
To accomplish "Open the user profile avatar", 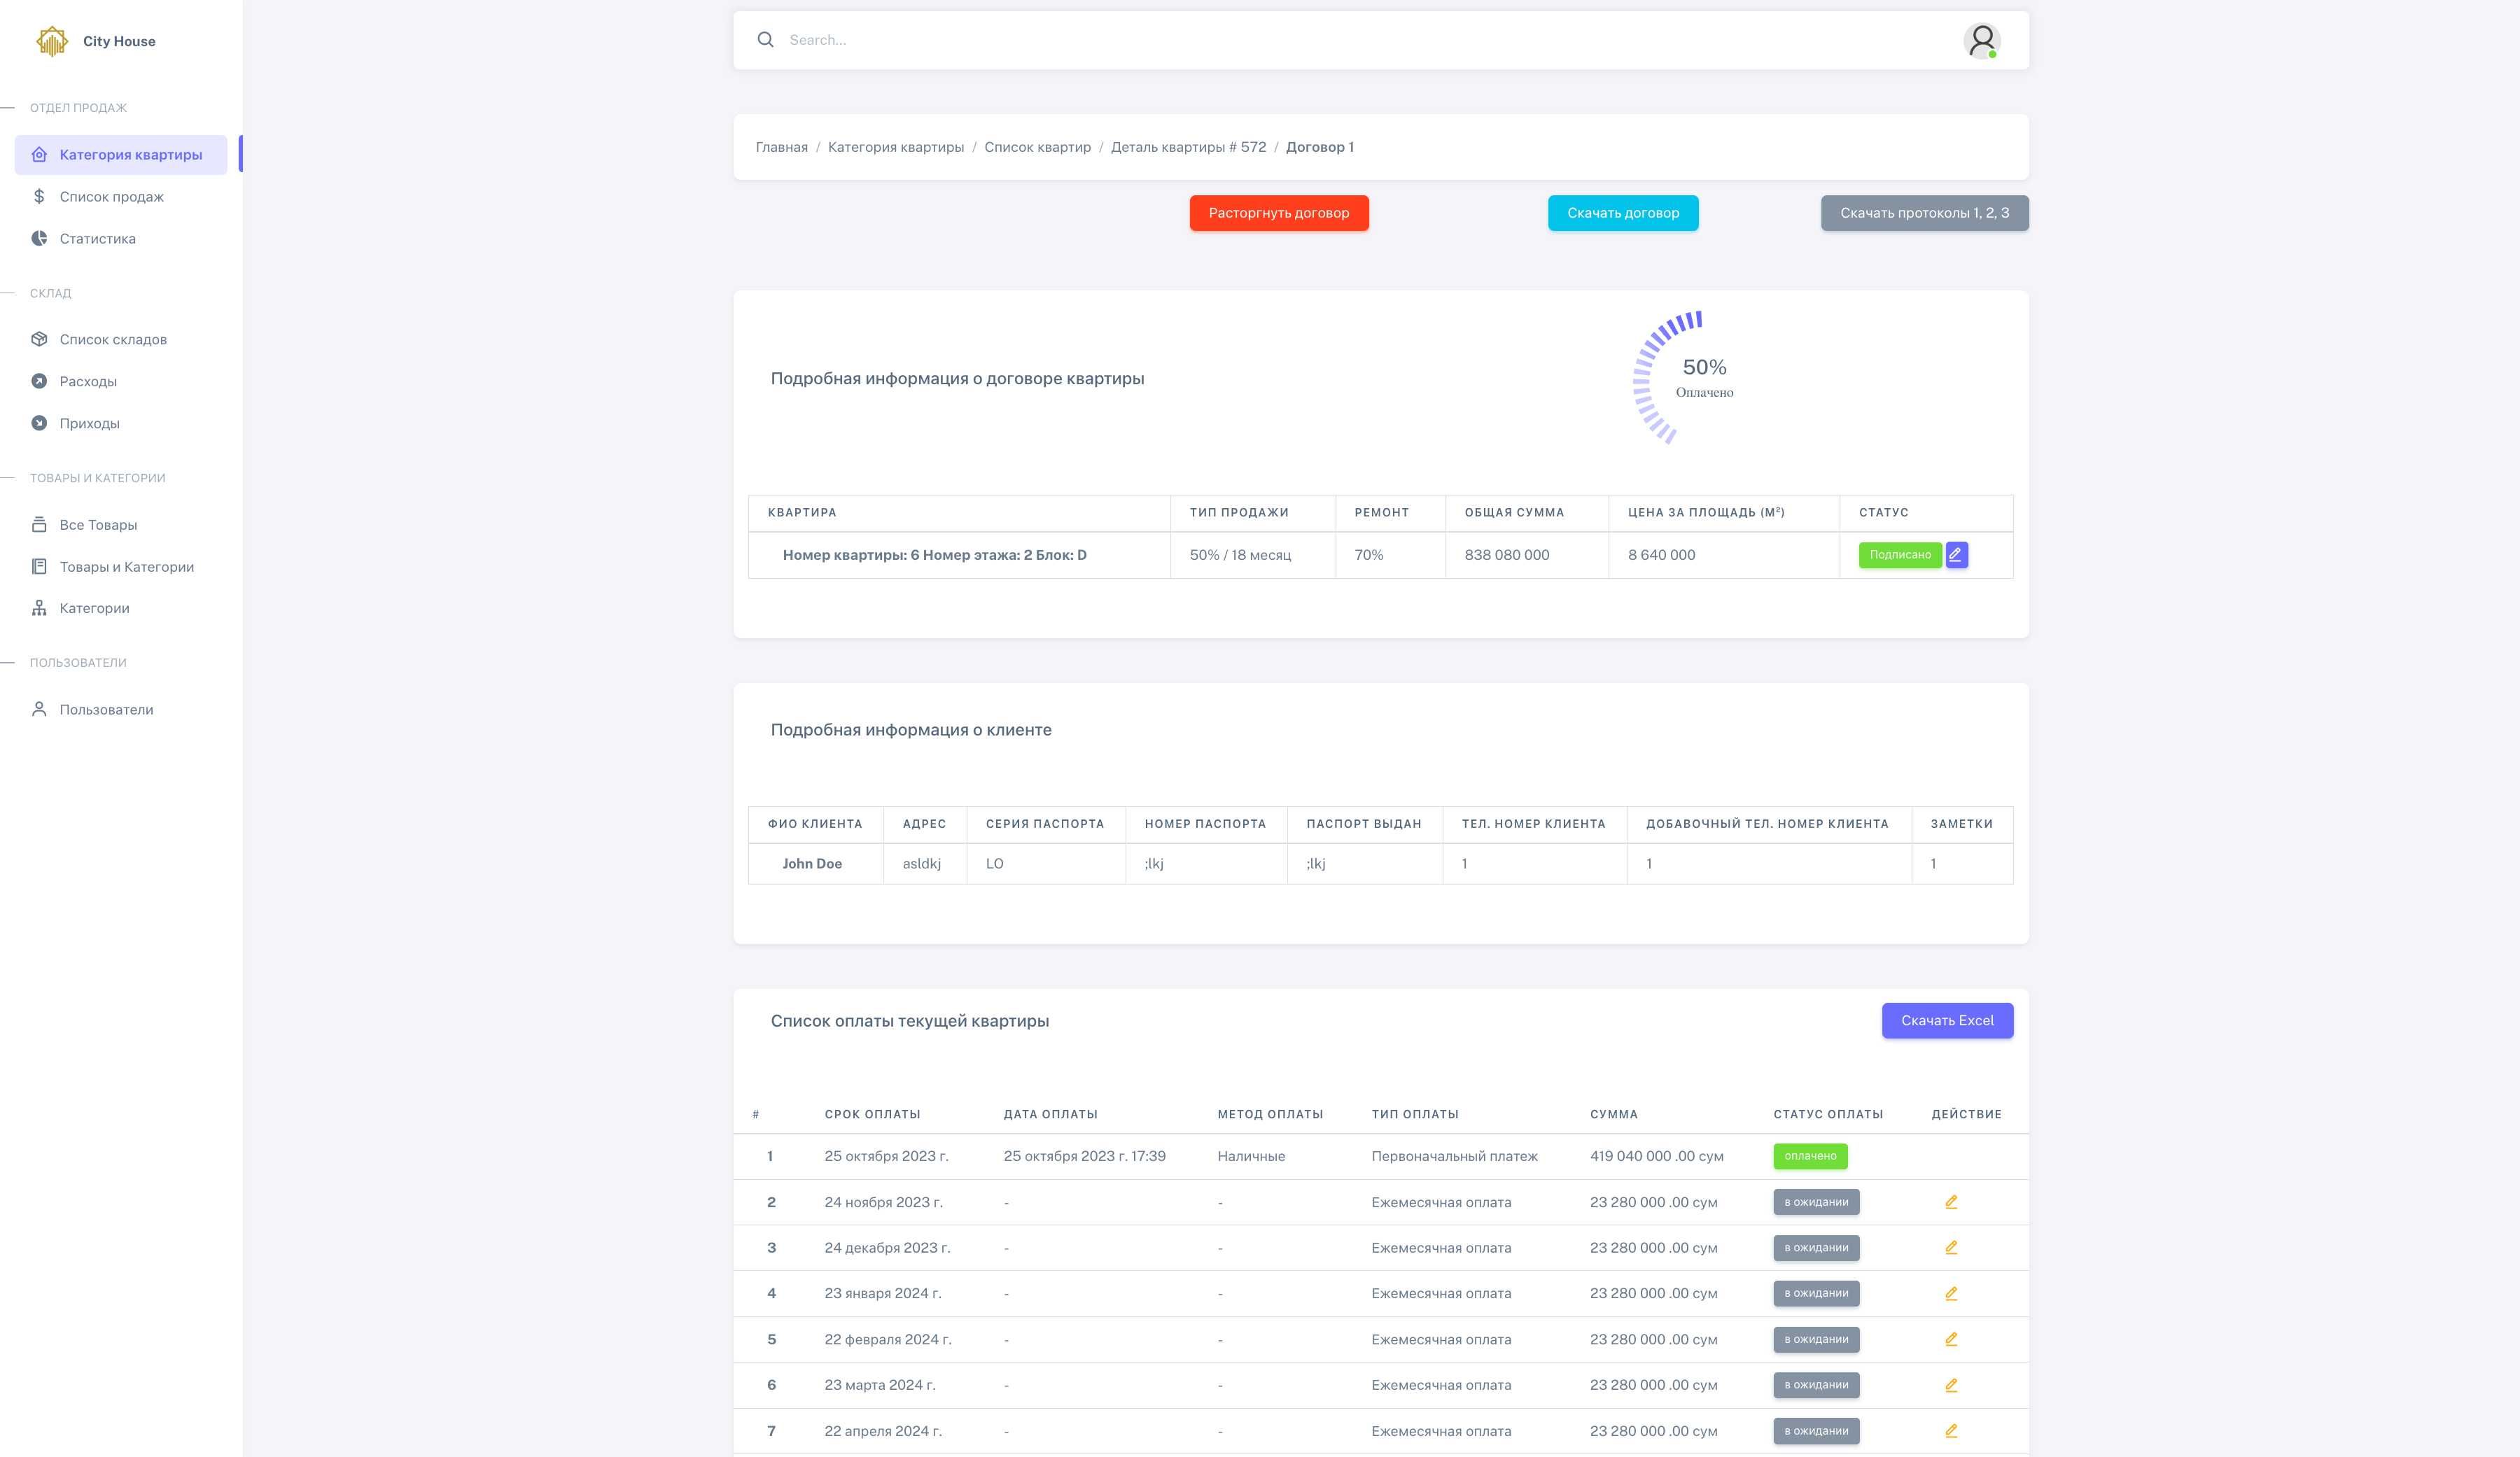I will coord(1981,41).
